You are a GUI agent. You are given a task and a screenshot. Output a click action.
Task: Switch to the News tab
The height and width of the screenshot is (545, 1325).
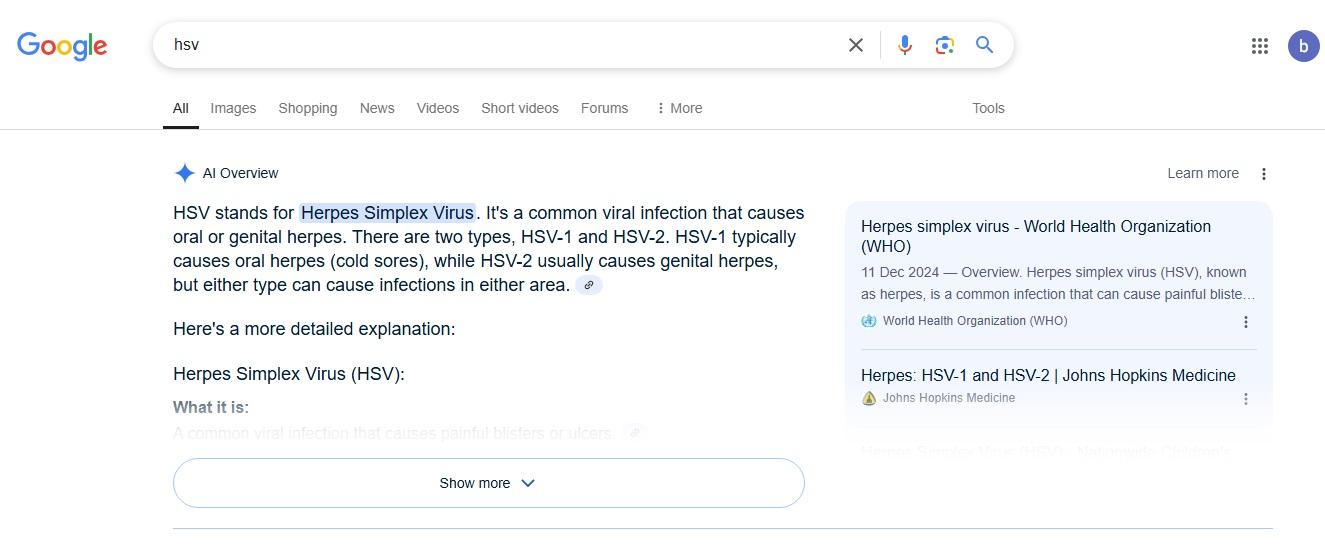[377, 108]
